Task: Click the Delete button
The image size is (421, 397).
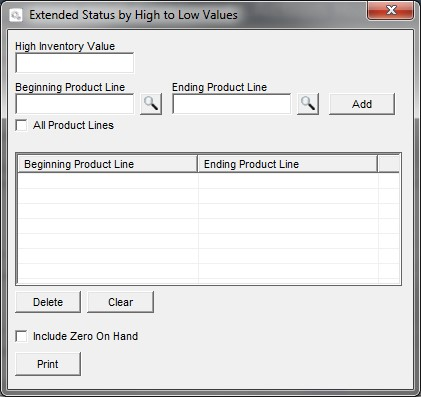Action: point(48,302)
